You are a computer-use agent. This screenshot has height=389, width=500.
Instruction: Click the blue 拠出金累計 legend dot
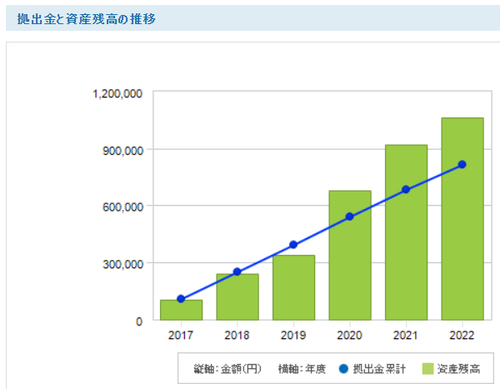(x=343, y=369)
